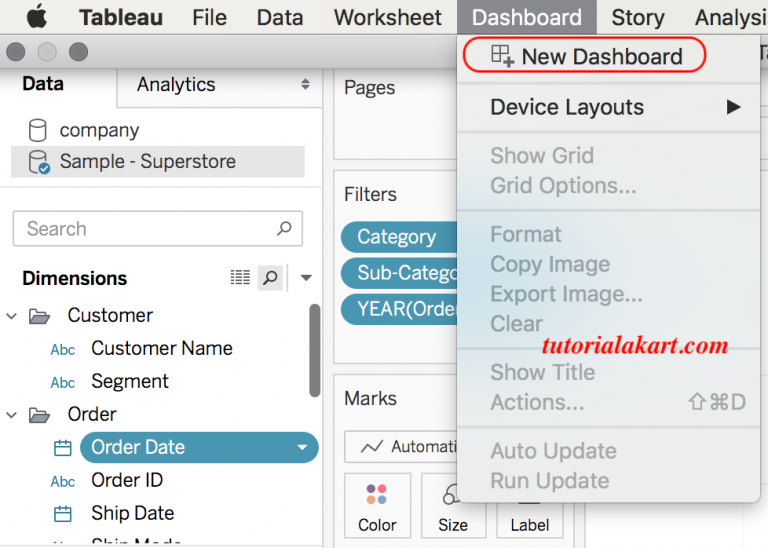Click the company database cylinder icon
The width and height of the screenshot is (768, 548).
[x=38, y=130]
